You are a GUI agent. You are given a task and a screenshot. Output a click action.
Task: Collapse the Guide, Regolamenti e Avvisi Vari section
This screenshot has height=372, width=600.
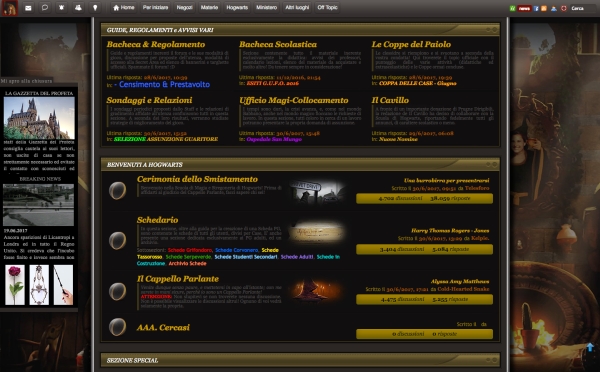click(492, 29)
